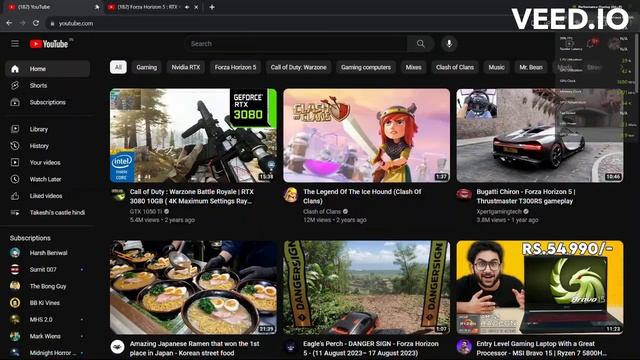Close the Forza Horizon 5 browser tab

click(x=196, y=7)
